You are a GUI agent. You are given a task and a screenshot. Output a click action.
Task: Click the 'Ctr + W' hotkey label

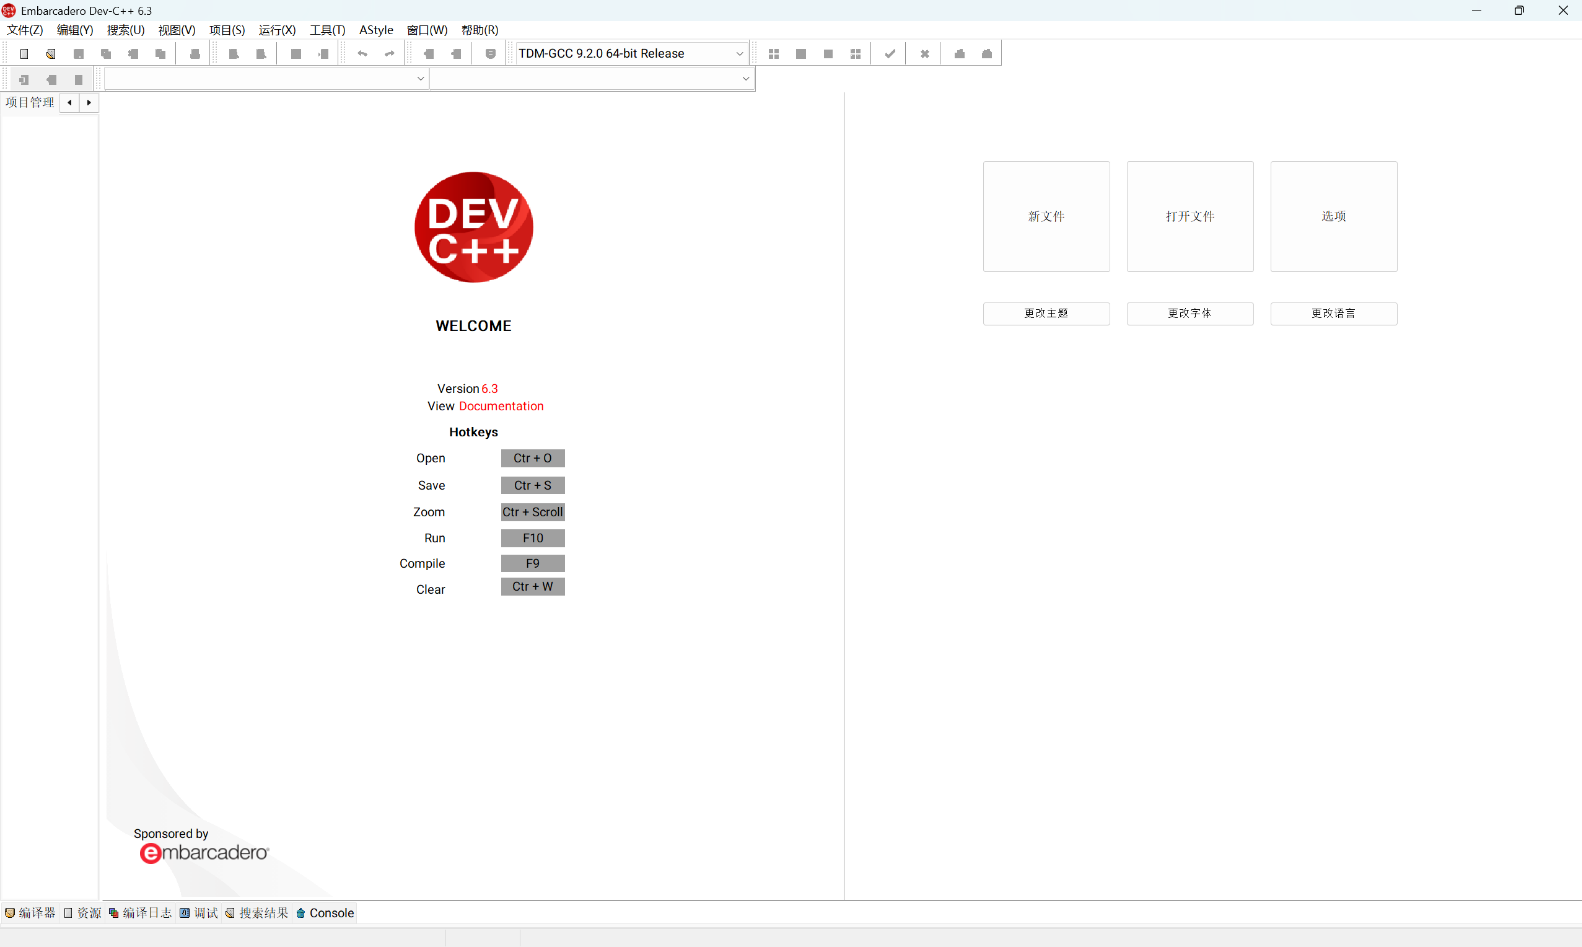[x=533, y=587]
